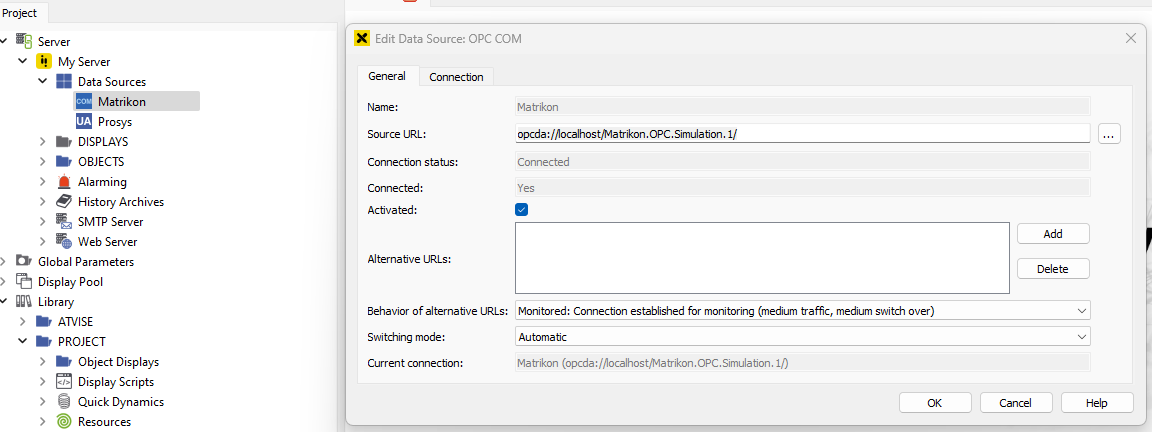This screenshot has height=432, width=1152.
Task: Select the Server root node icon
Action: coord(24,42)
